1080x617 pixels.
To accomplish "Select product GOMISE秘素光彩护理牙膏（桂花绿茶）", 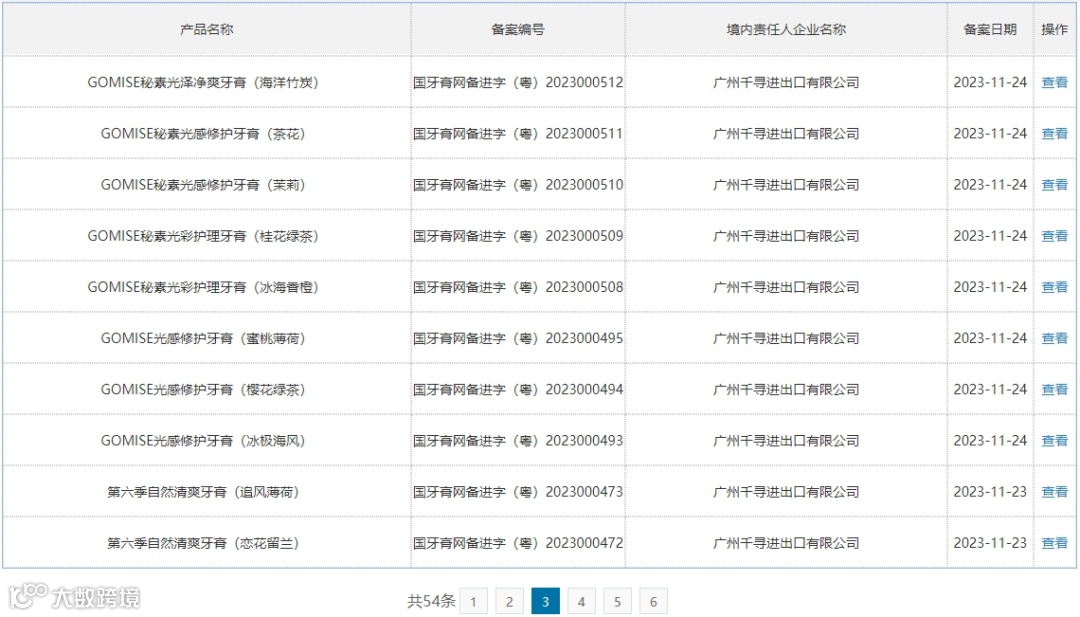I will coord(203,236).
